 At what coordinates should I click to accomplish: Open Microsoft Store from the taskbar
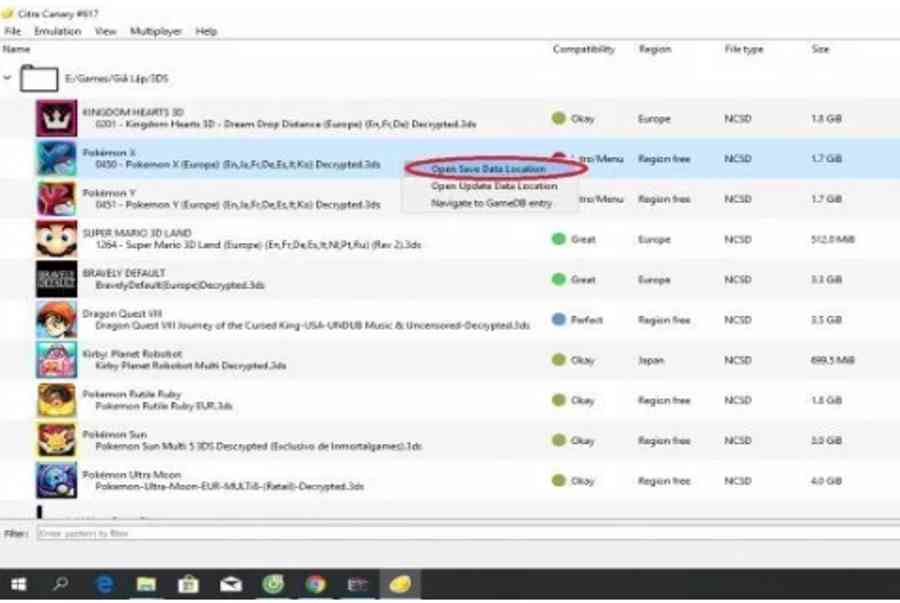tap(188, 584)
